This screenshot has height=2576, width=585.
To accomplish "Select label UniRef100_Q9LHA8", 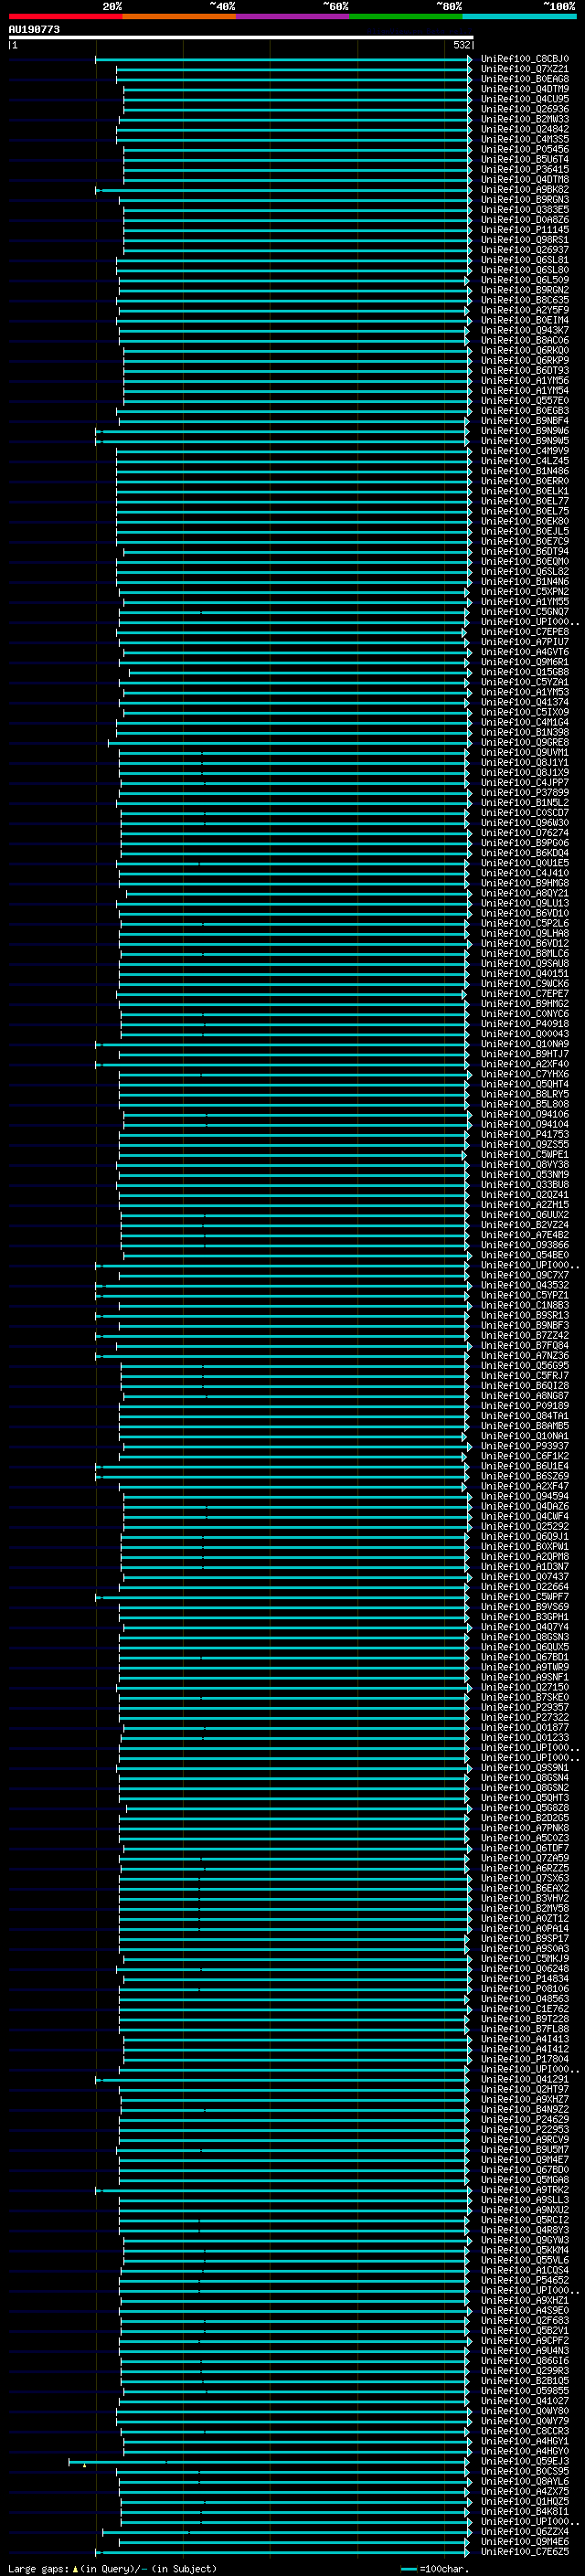I will [525, 933].
